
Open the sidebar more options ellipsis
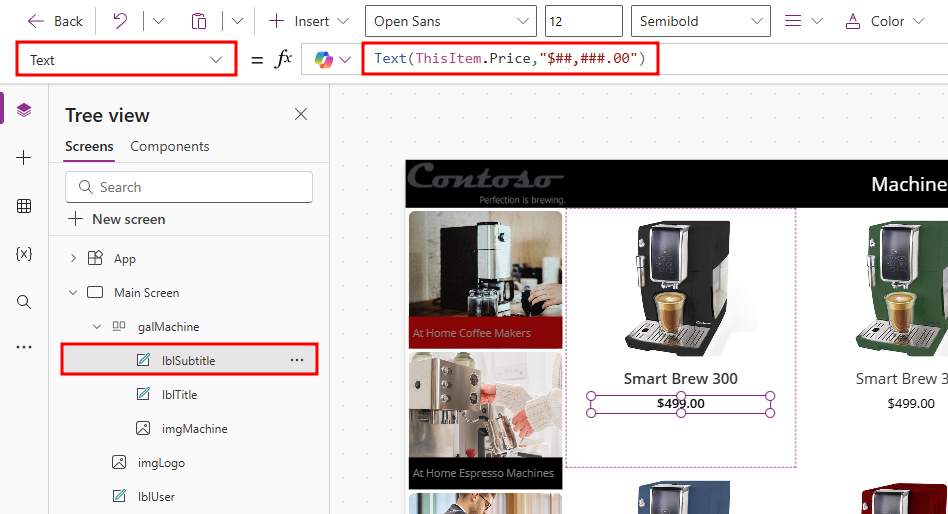(24, 347)
